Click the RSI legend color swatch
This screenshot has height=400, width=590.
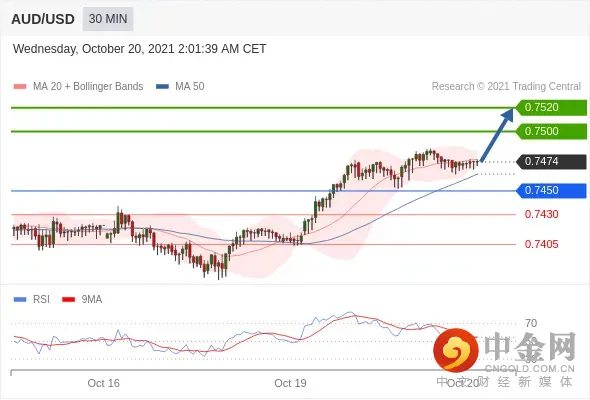(x=20, y=300)
